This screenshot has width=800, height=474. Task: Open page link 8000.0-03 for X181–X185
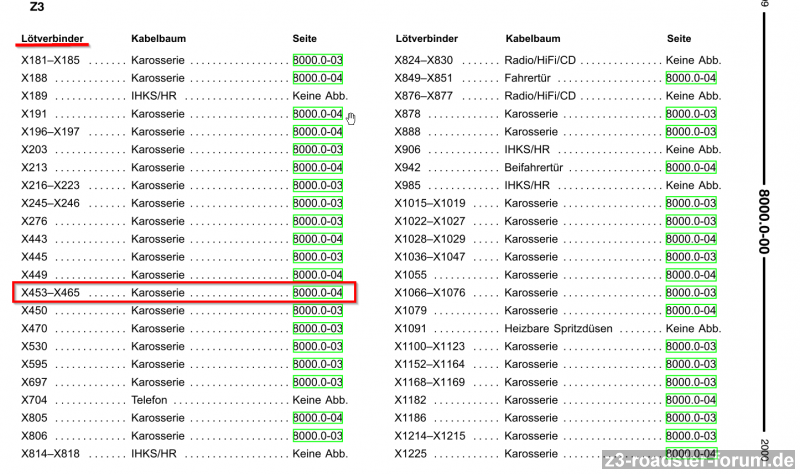point(318,60)
